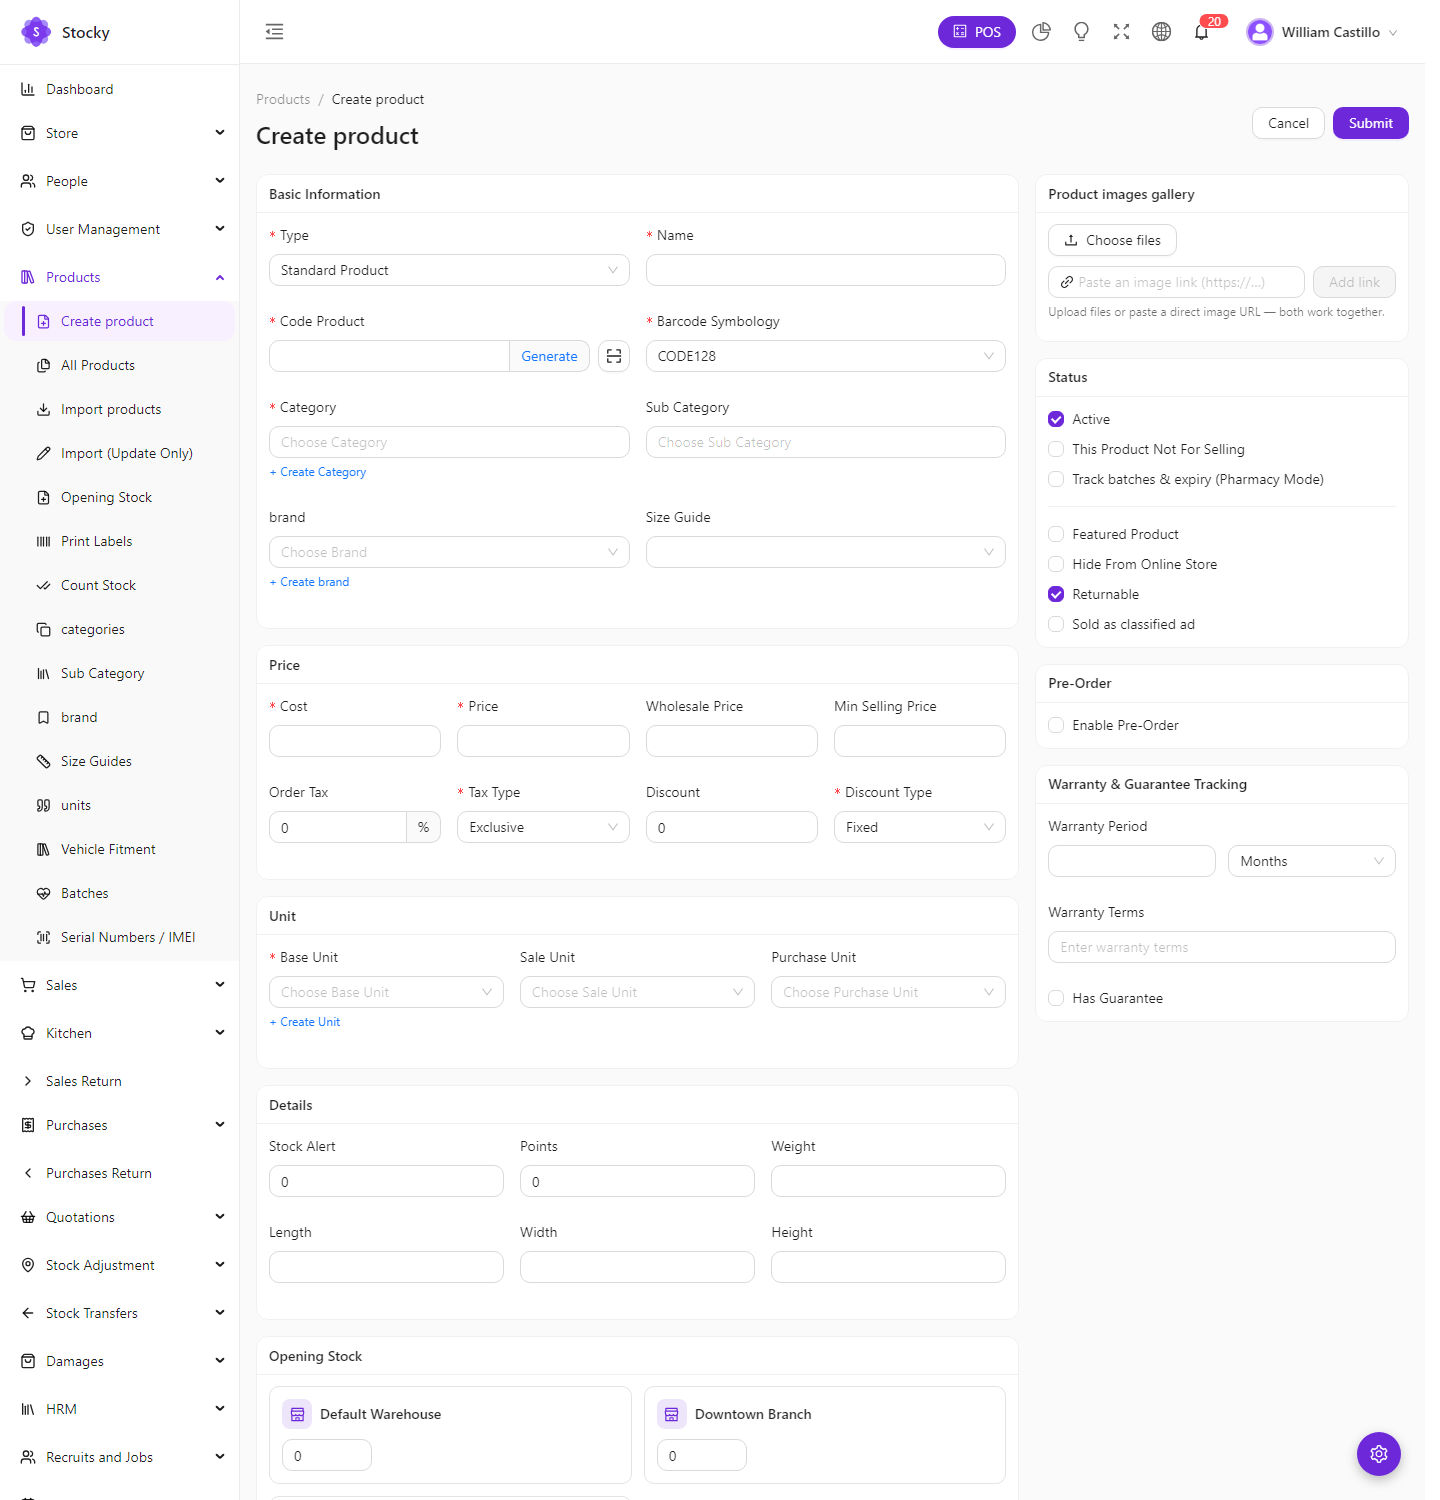
Task: Click the Enter warranty terms field
Action: pyautogui.click(x=1222, y=947)
